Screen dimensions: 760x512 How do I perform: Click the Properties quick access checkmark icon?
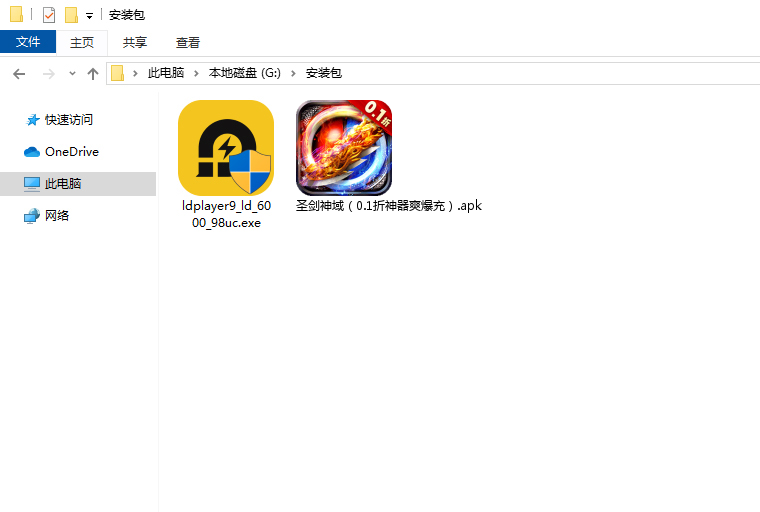[49, 15]
